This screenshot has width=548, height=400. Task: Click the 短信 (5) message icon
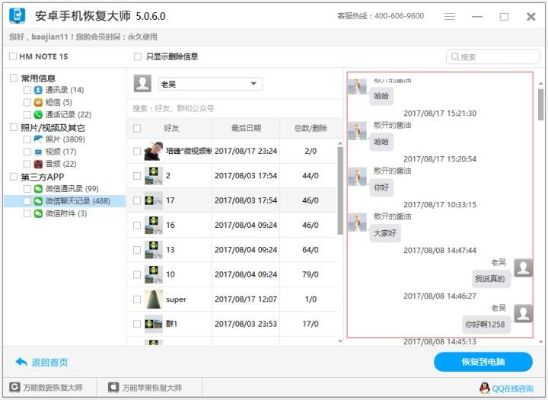[38, 102]
